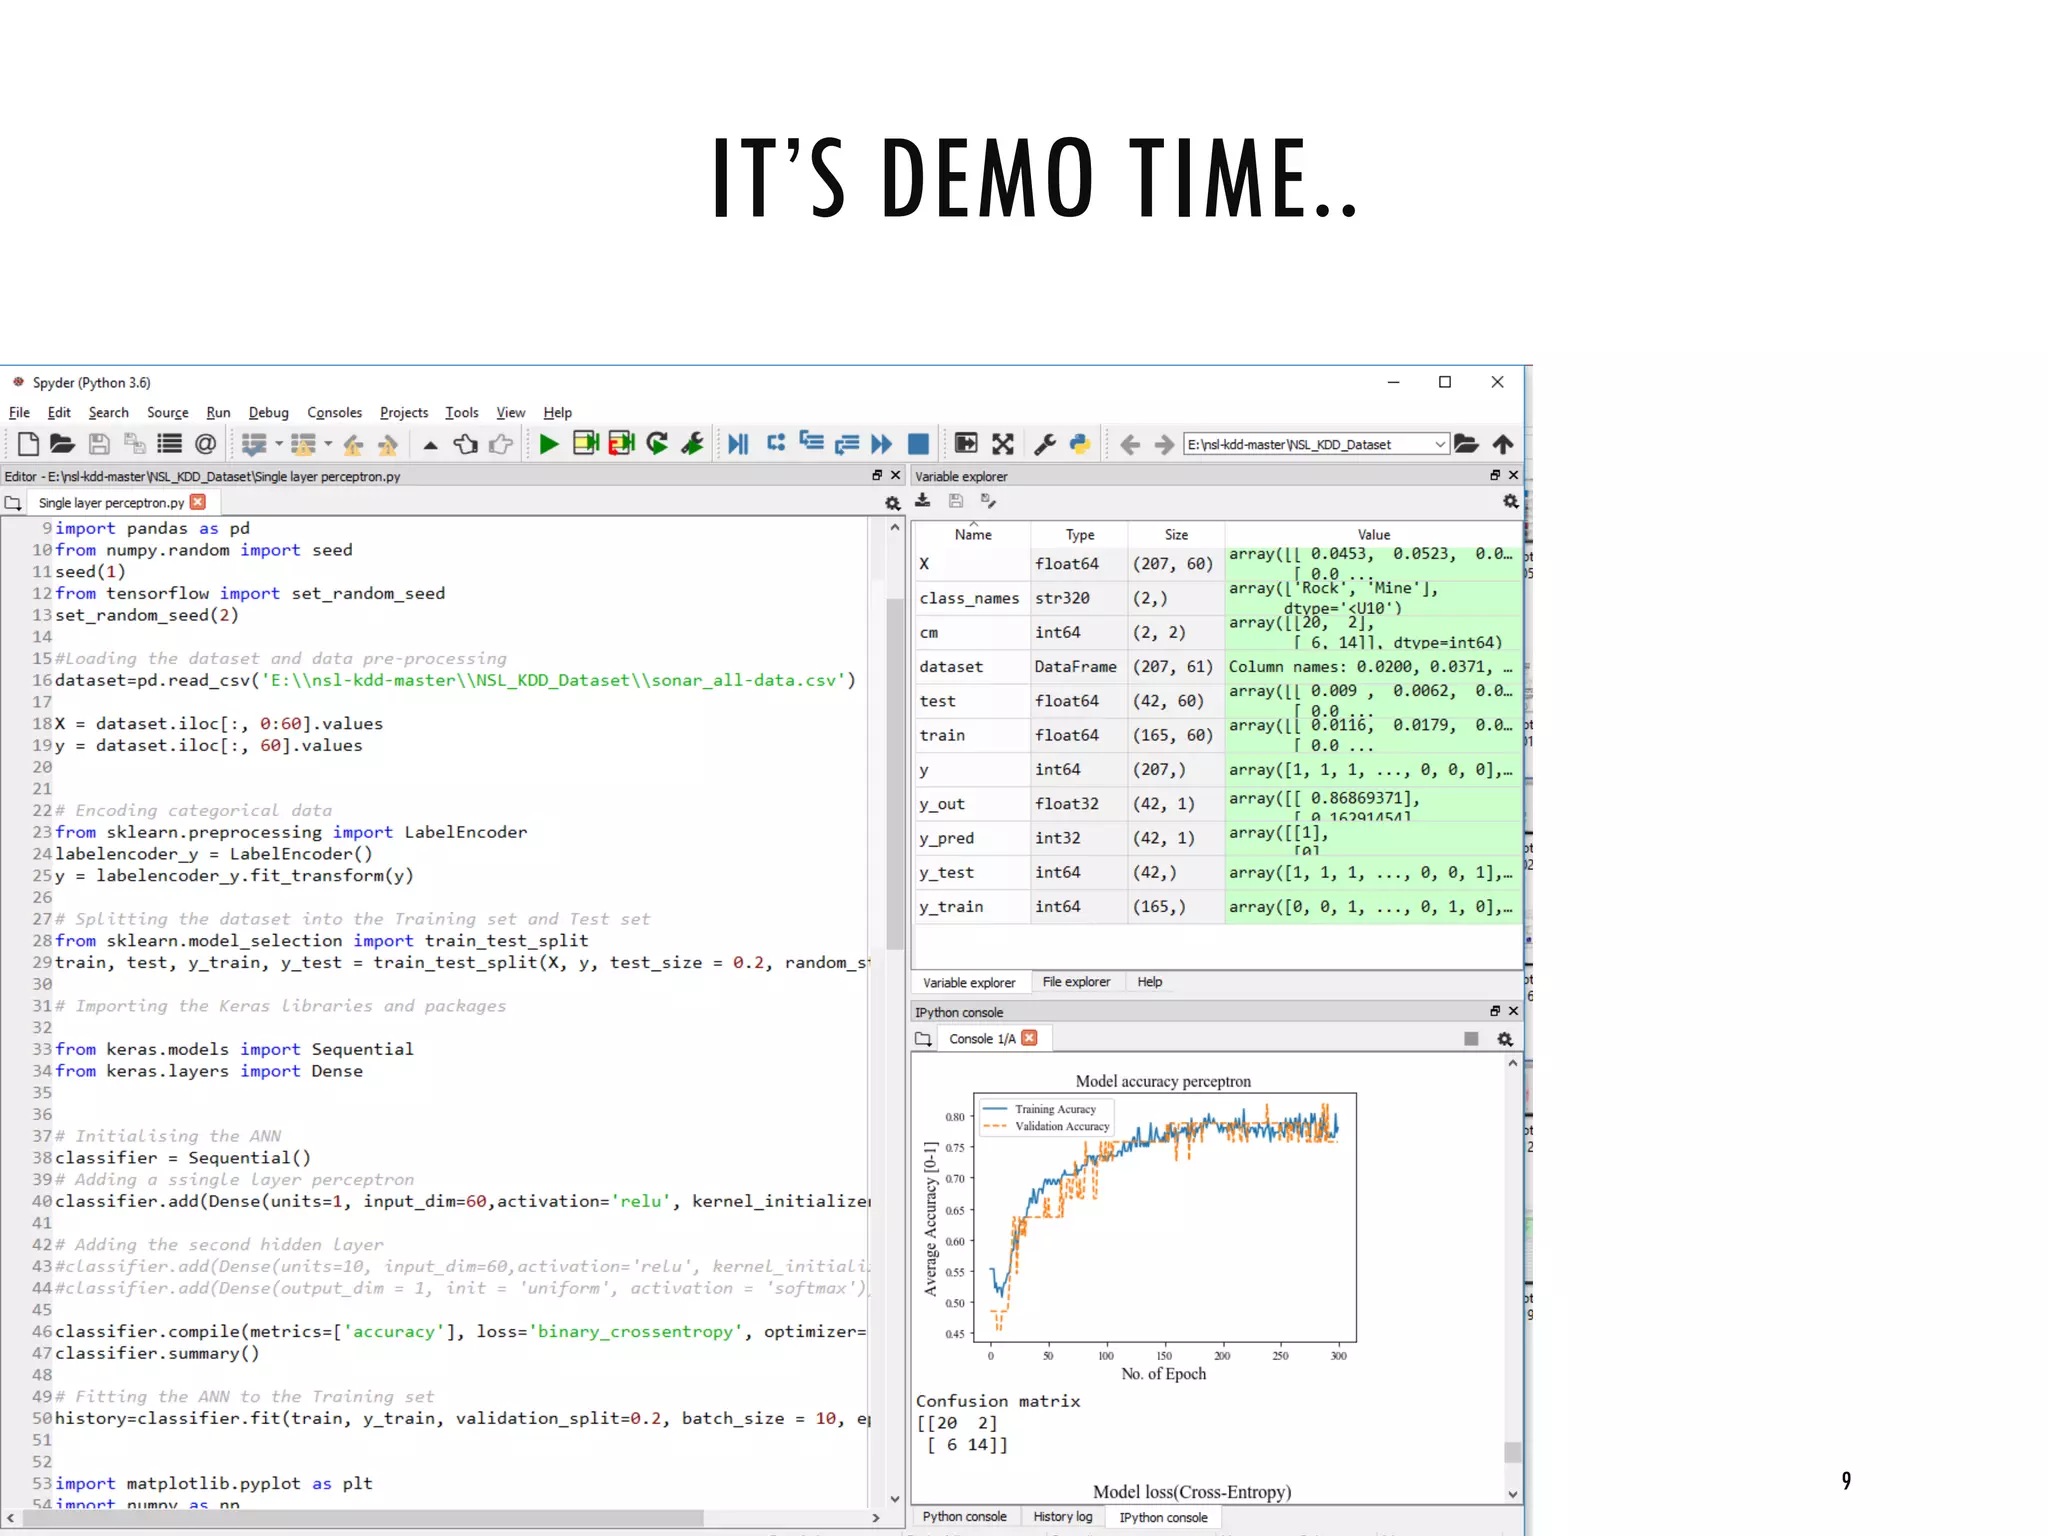Click parent directory up arrow
The width and height of the screenshot is (2048, 1536).
pyautogui.click(x=1503, y=444)
